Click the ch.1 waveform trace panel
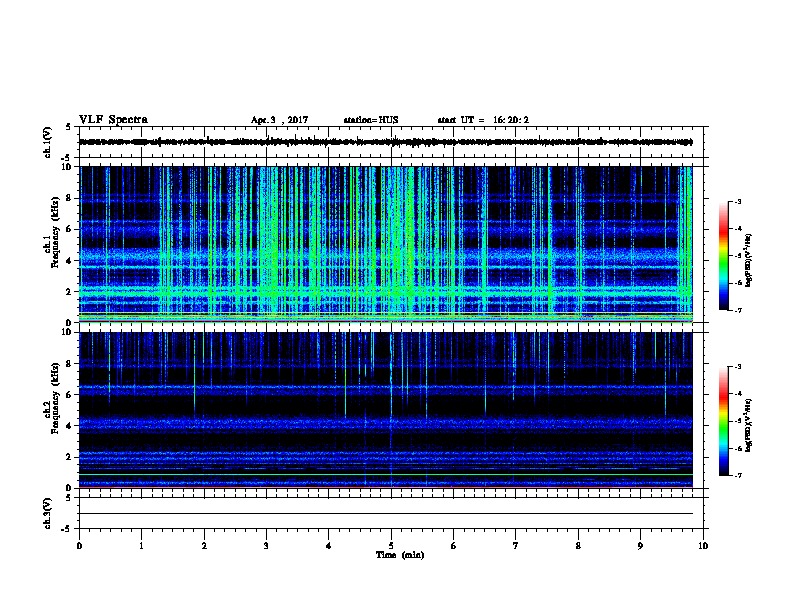Screen dimensions: 792x612 pos(391,142)
